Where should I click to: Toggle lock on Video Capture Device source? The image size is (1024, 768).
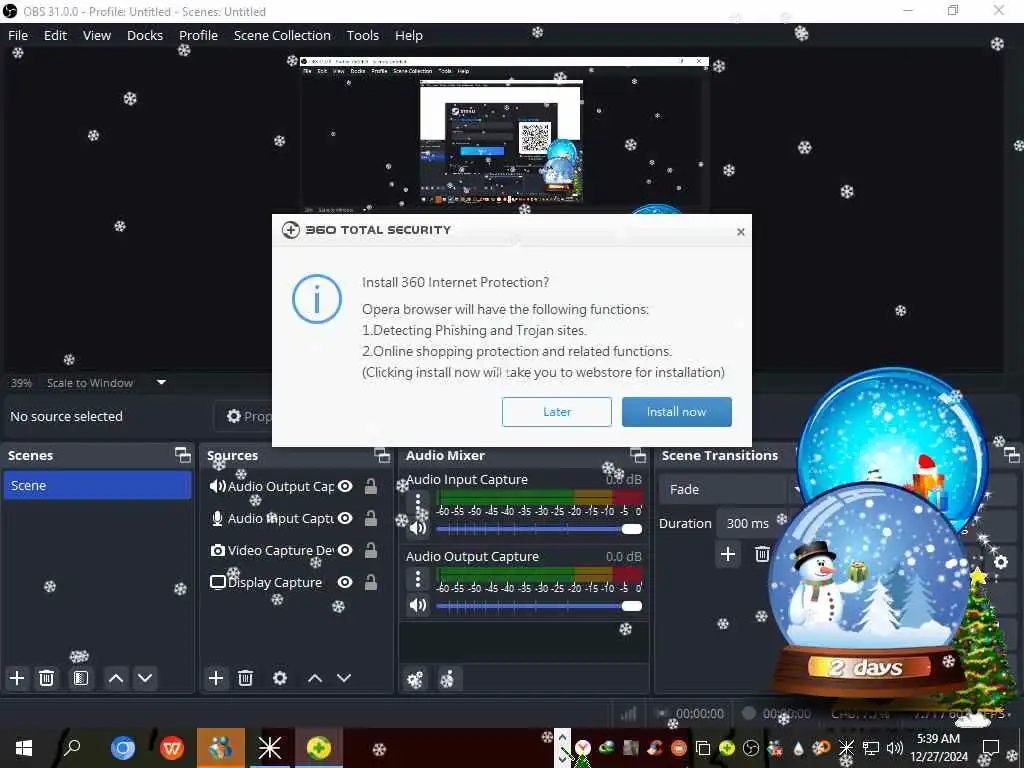point(371,550)
